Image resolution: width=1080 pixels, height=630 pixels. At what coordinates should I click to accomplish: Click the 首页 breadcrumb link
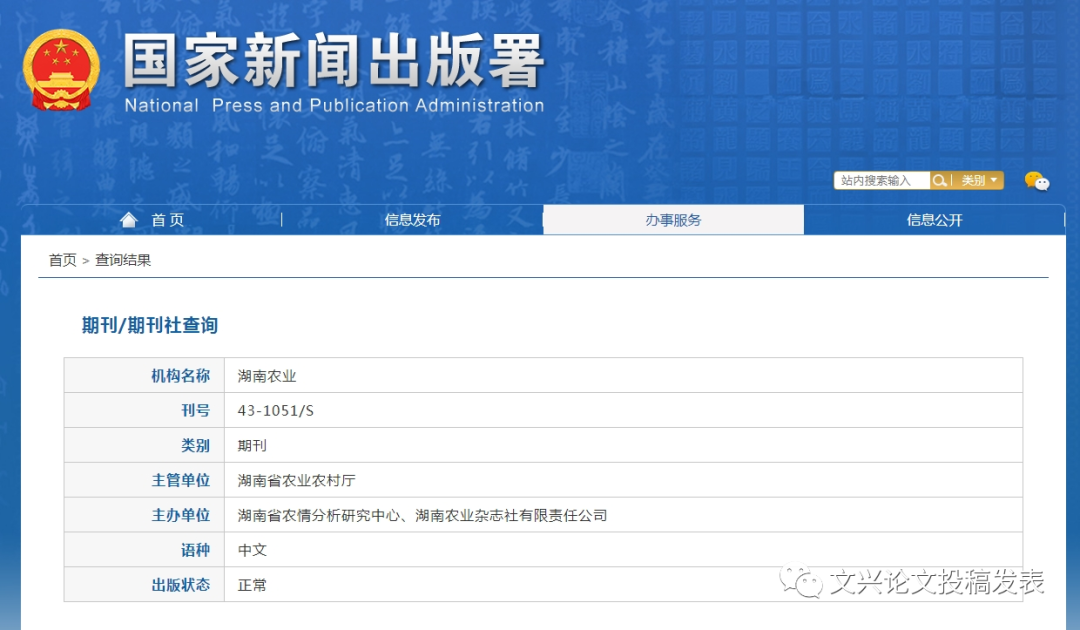click(x=62, y=260)
